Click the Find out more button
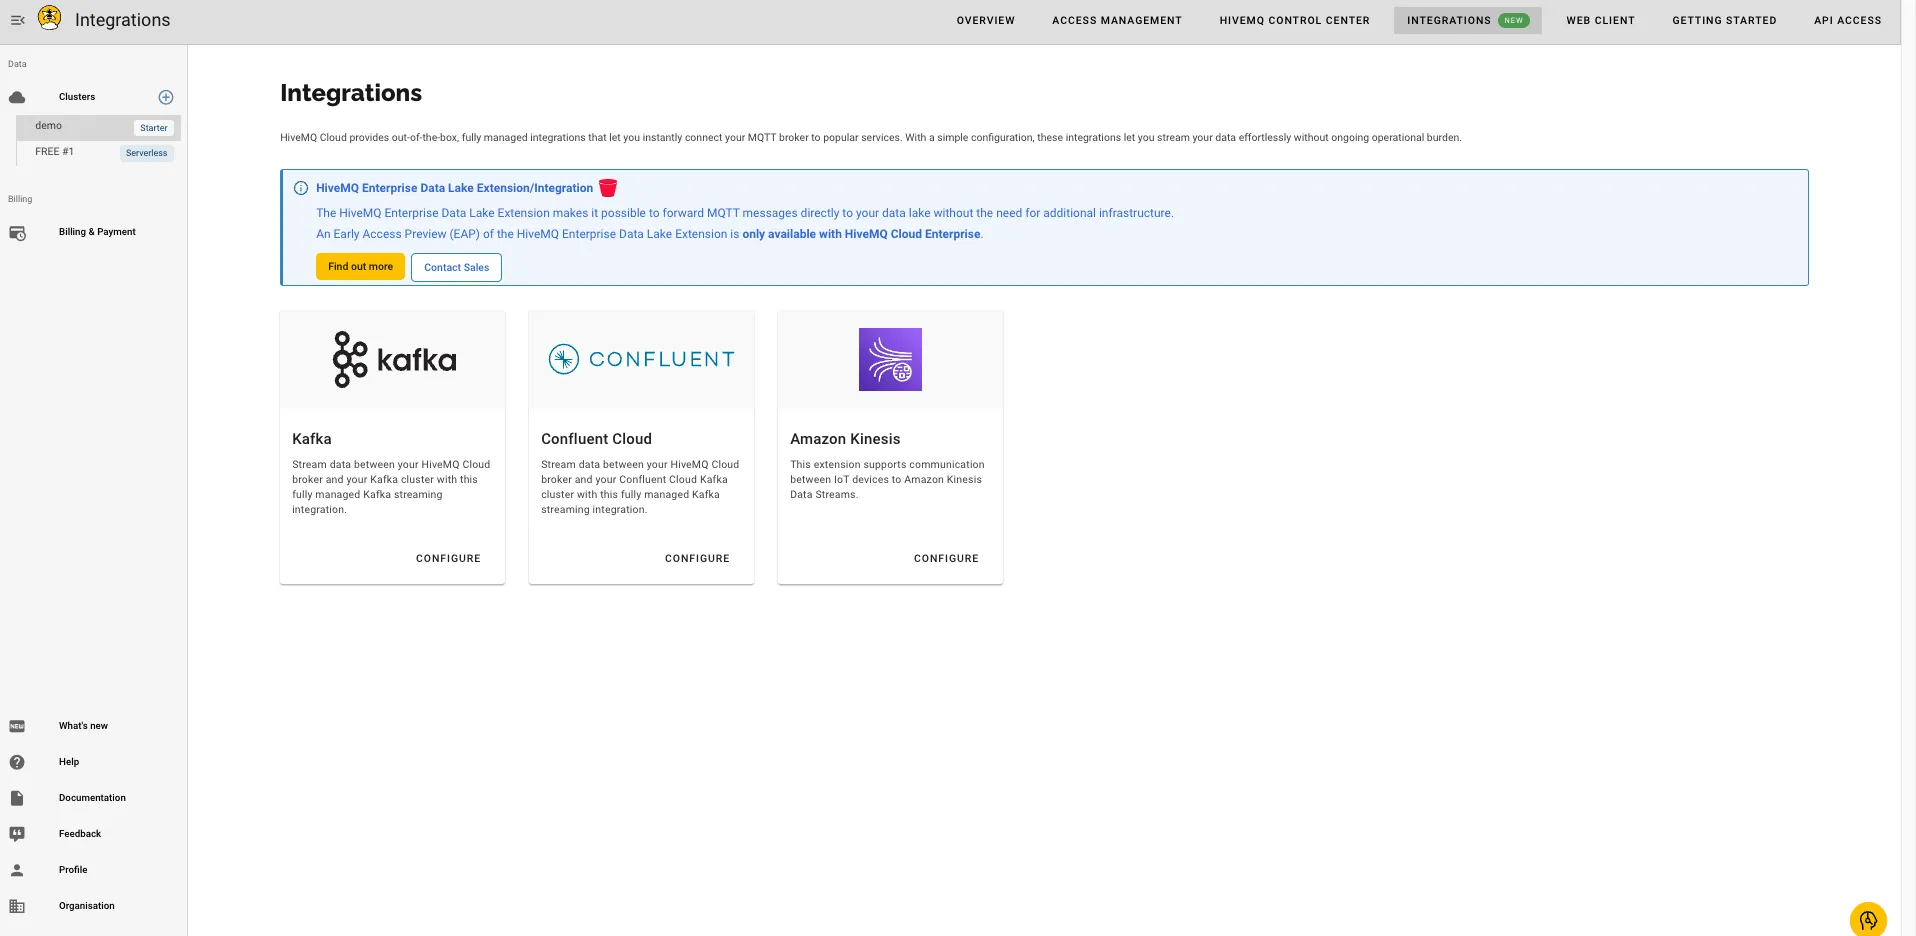 (360, 267)
